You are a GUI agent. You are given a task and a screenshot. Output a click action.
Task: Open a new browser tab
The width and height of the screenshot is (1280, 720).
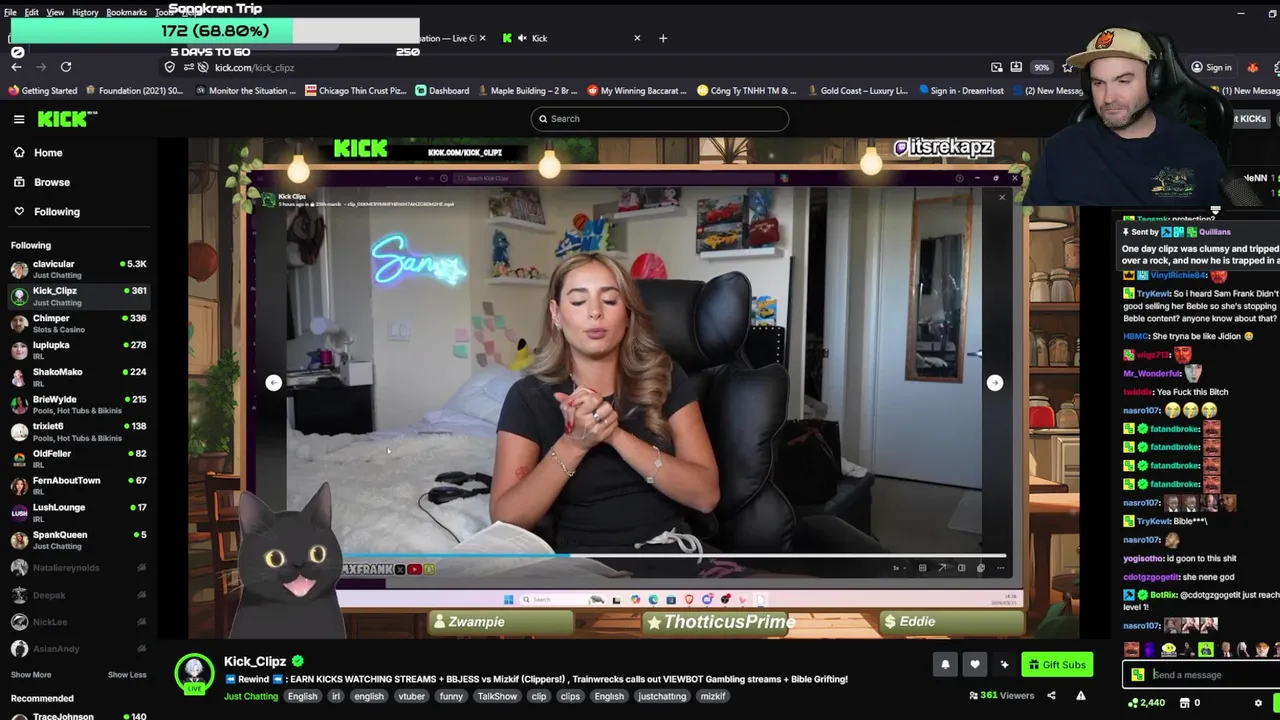point(663,38)
